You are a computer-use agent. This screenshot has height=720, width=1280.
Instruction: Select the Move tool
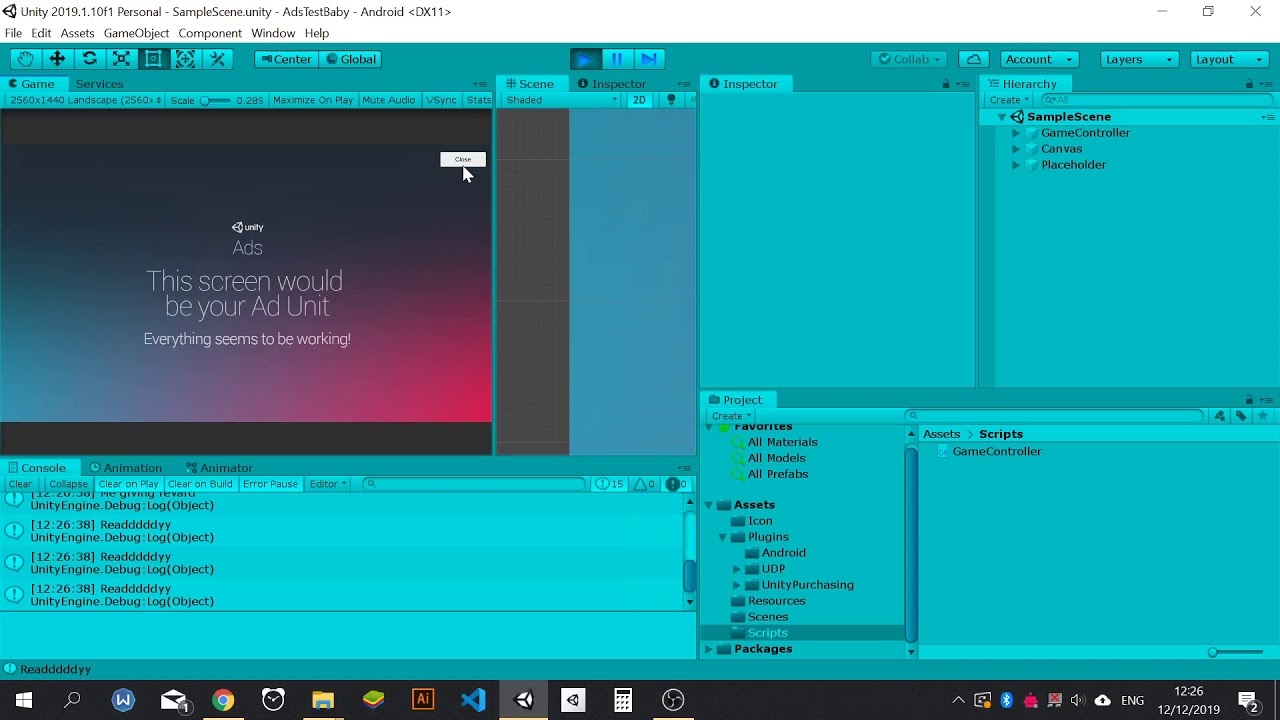point(57,59)
